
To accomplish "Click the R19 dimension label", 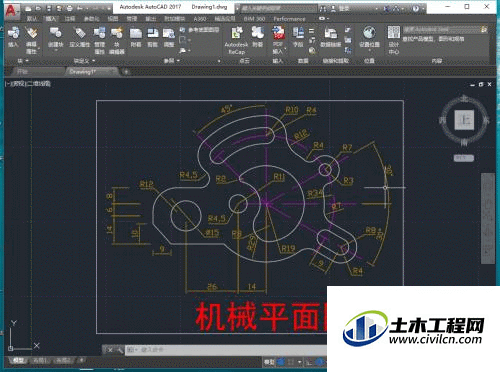I will [288, 249].
